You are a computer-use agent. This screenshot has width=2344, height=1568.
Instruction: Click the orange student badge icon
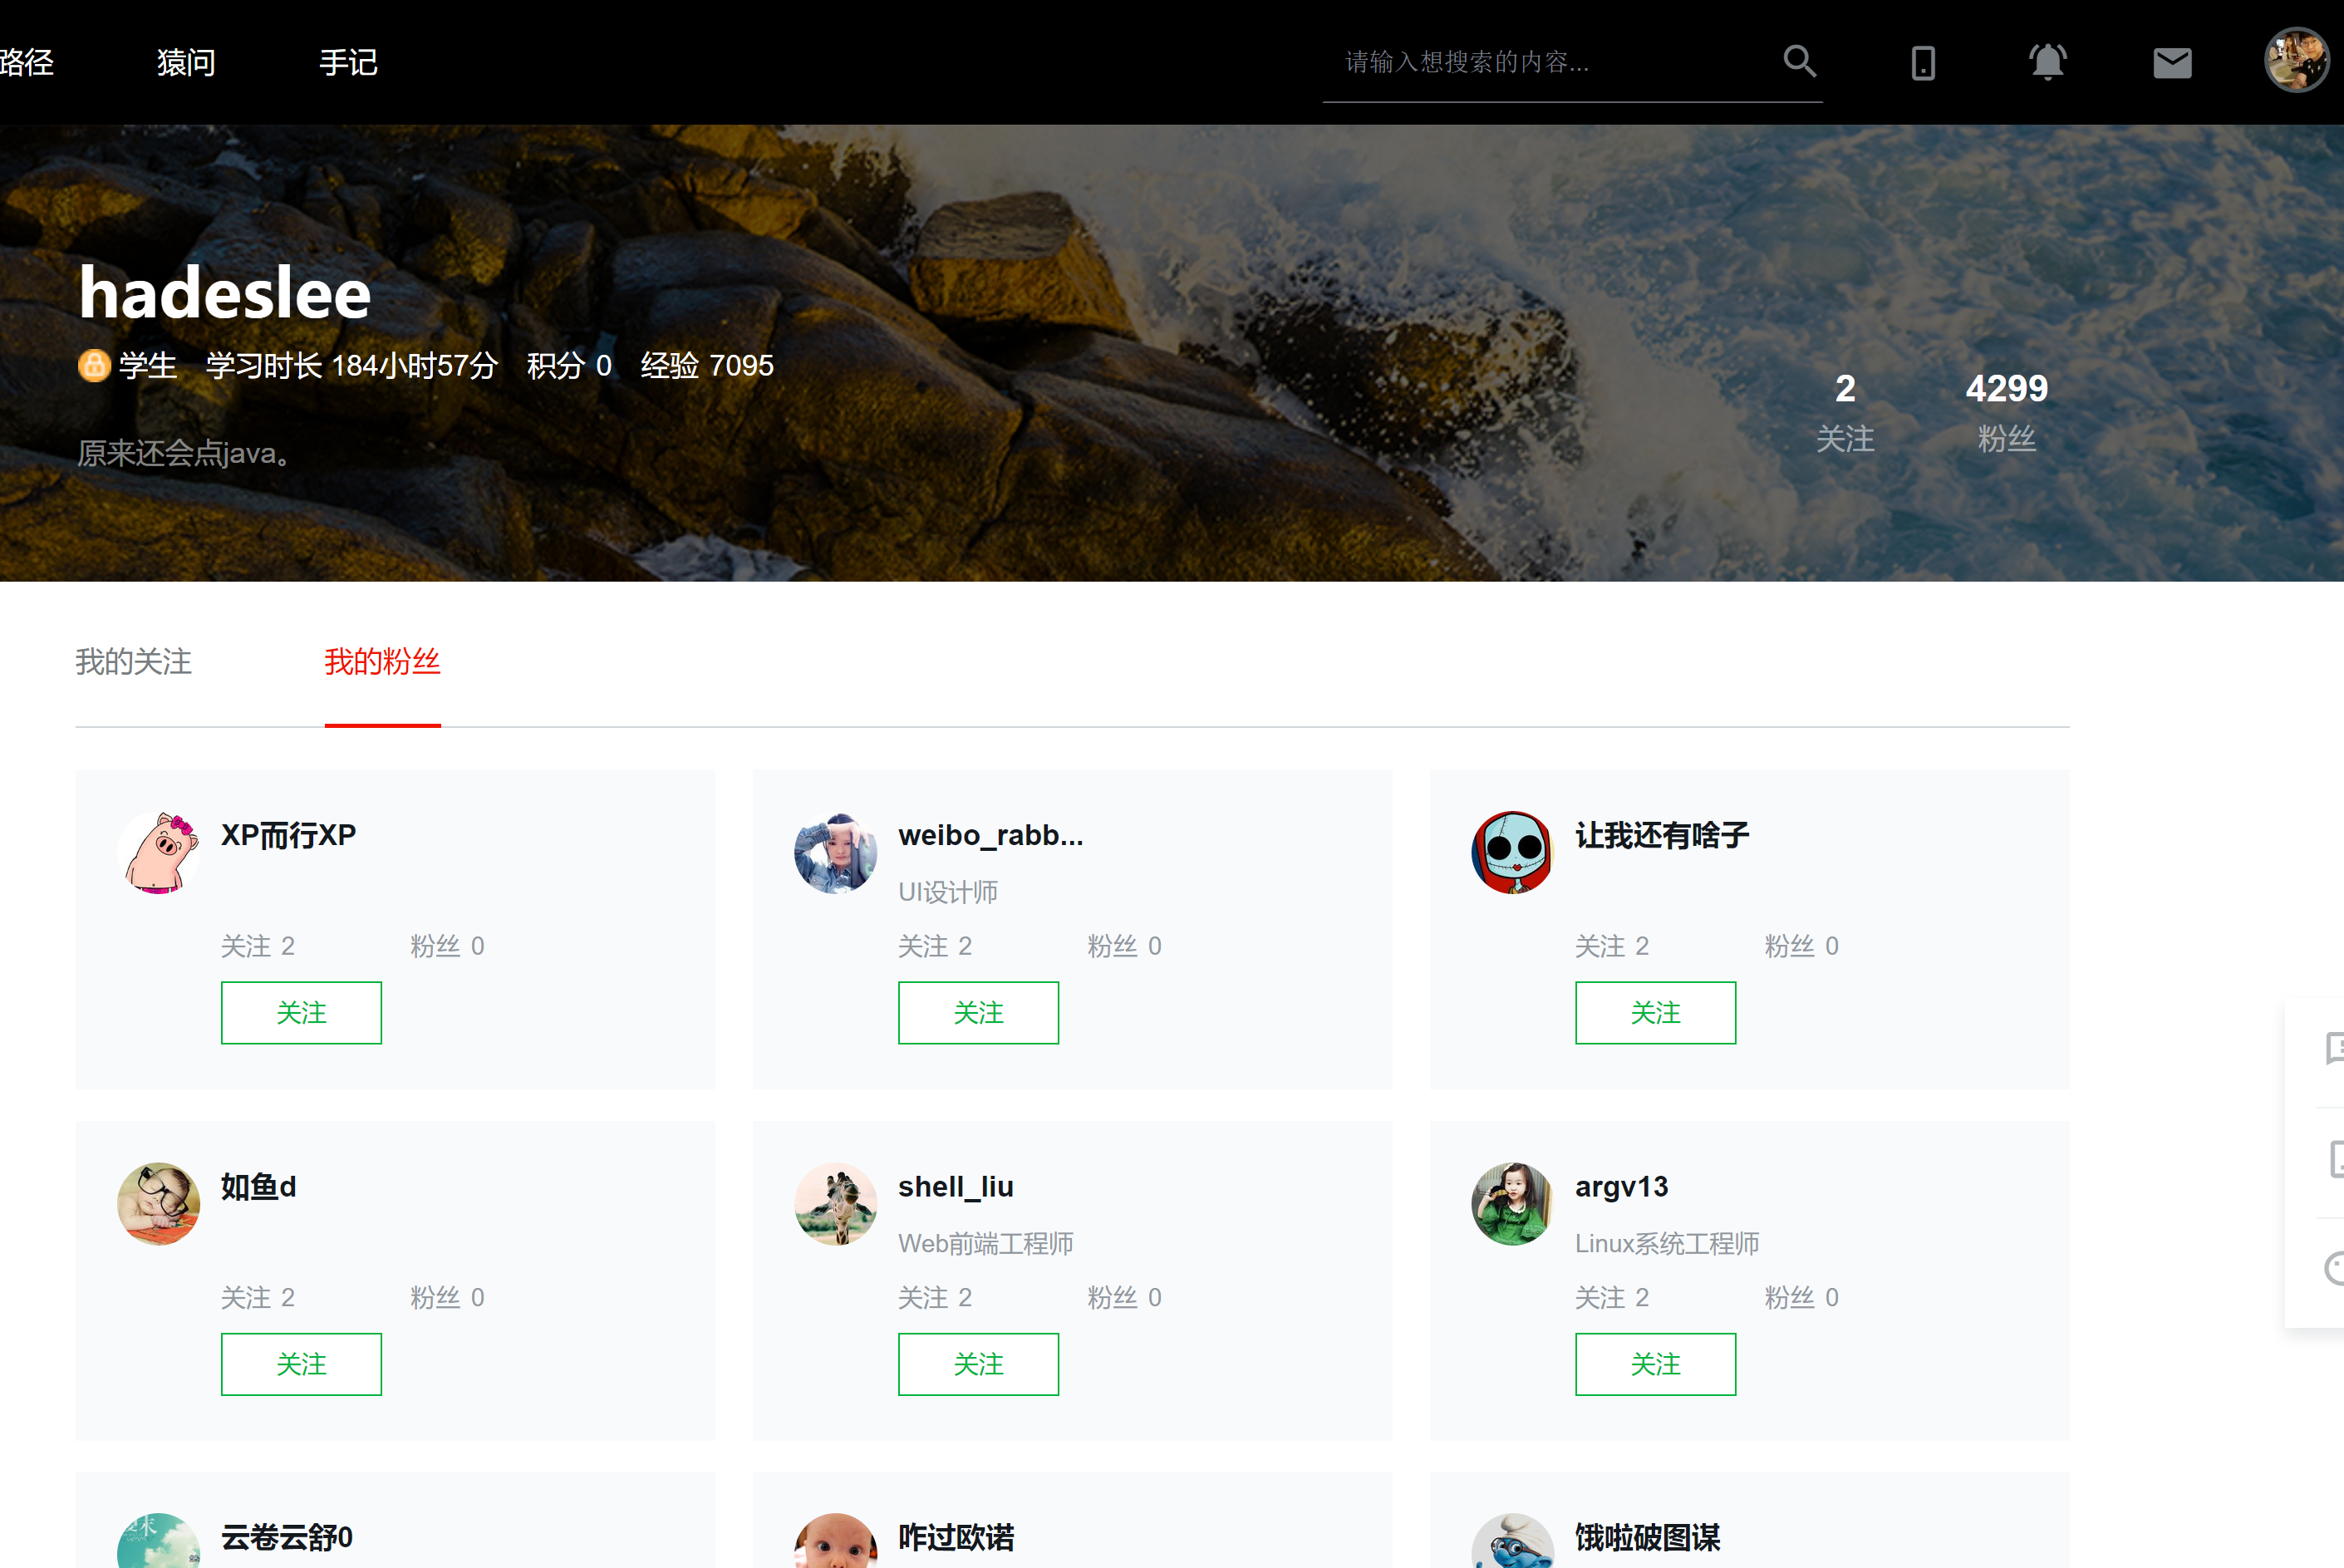point(94,365)
